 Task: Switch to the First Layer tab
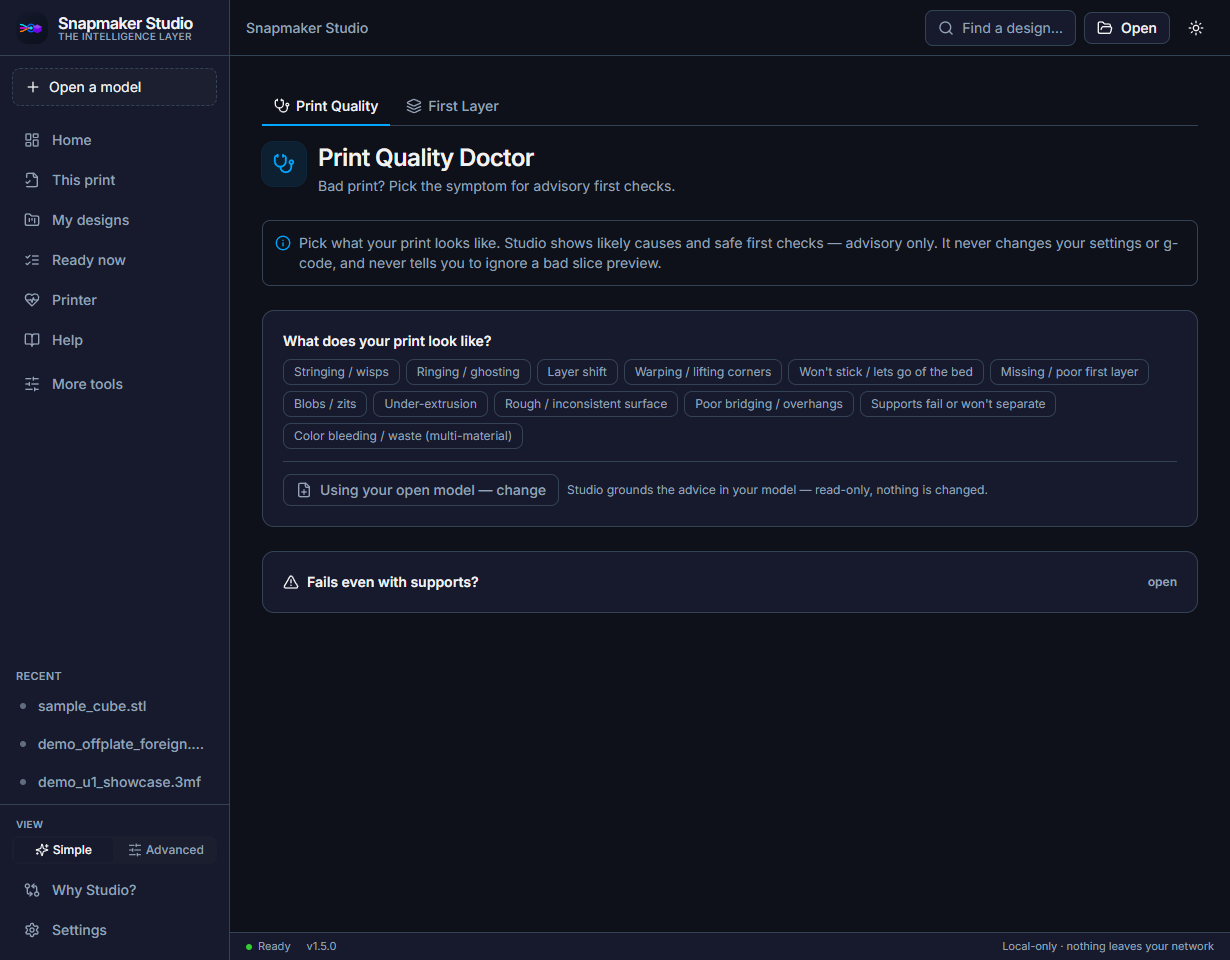click(452, 106)
